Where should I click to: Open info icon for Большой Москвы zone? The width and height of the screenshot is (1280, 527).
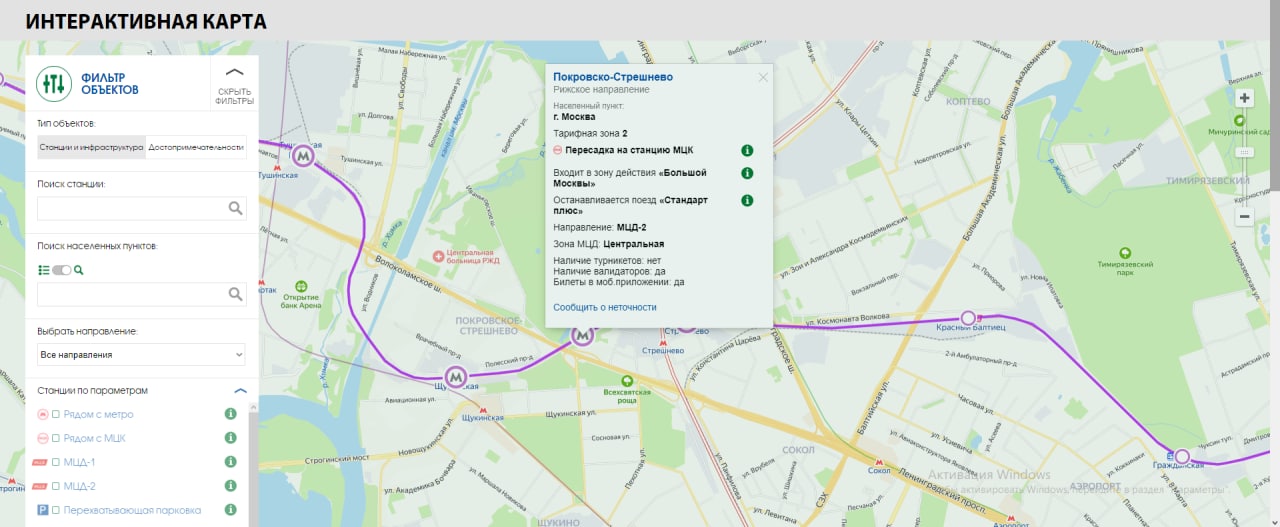click(747, 173)
